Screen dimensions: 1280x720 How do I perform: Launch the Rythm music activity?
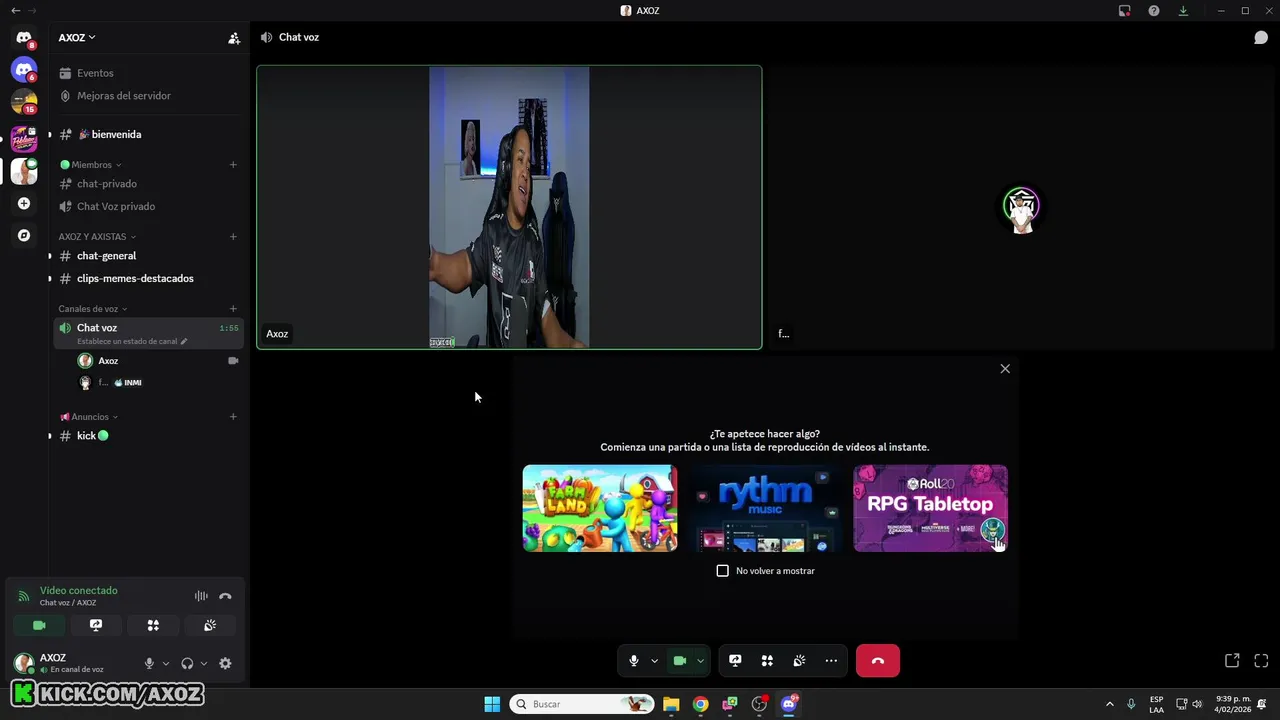[765, 508]
